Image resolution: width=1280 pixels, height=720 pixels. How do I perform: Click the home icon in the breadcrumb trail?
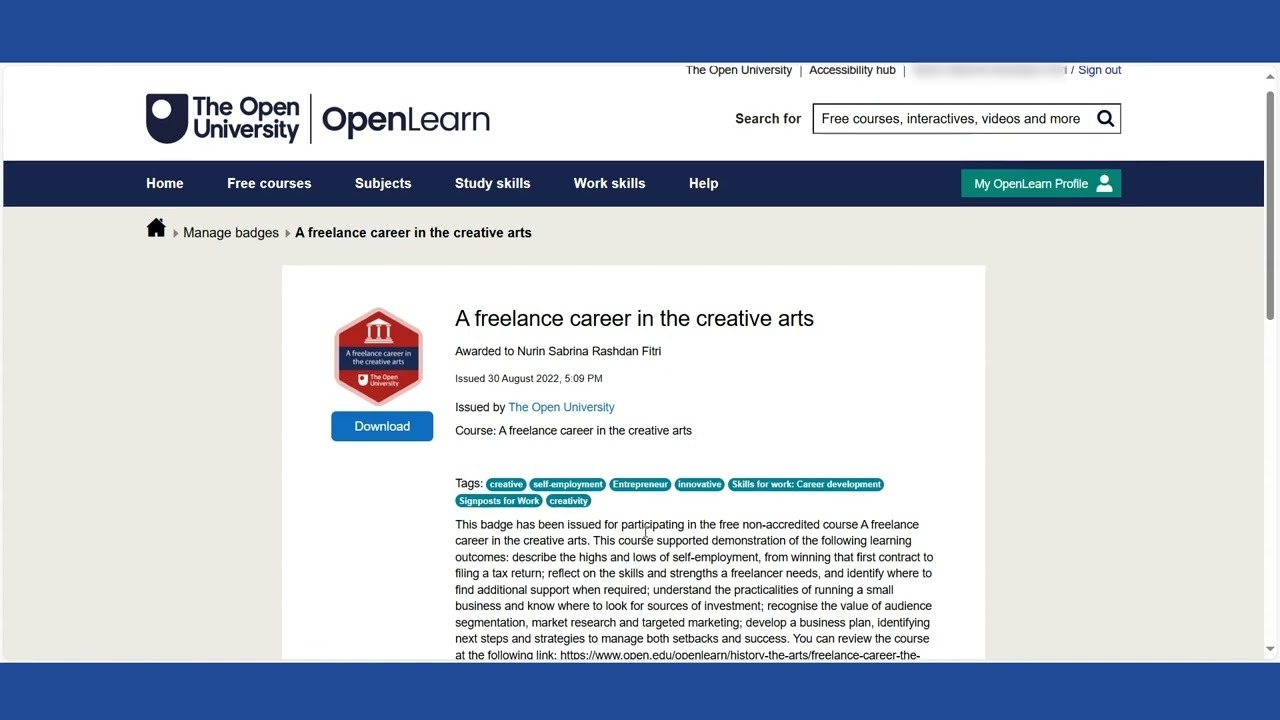coord(156,228)
